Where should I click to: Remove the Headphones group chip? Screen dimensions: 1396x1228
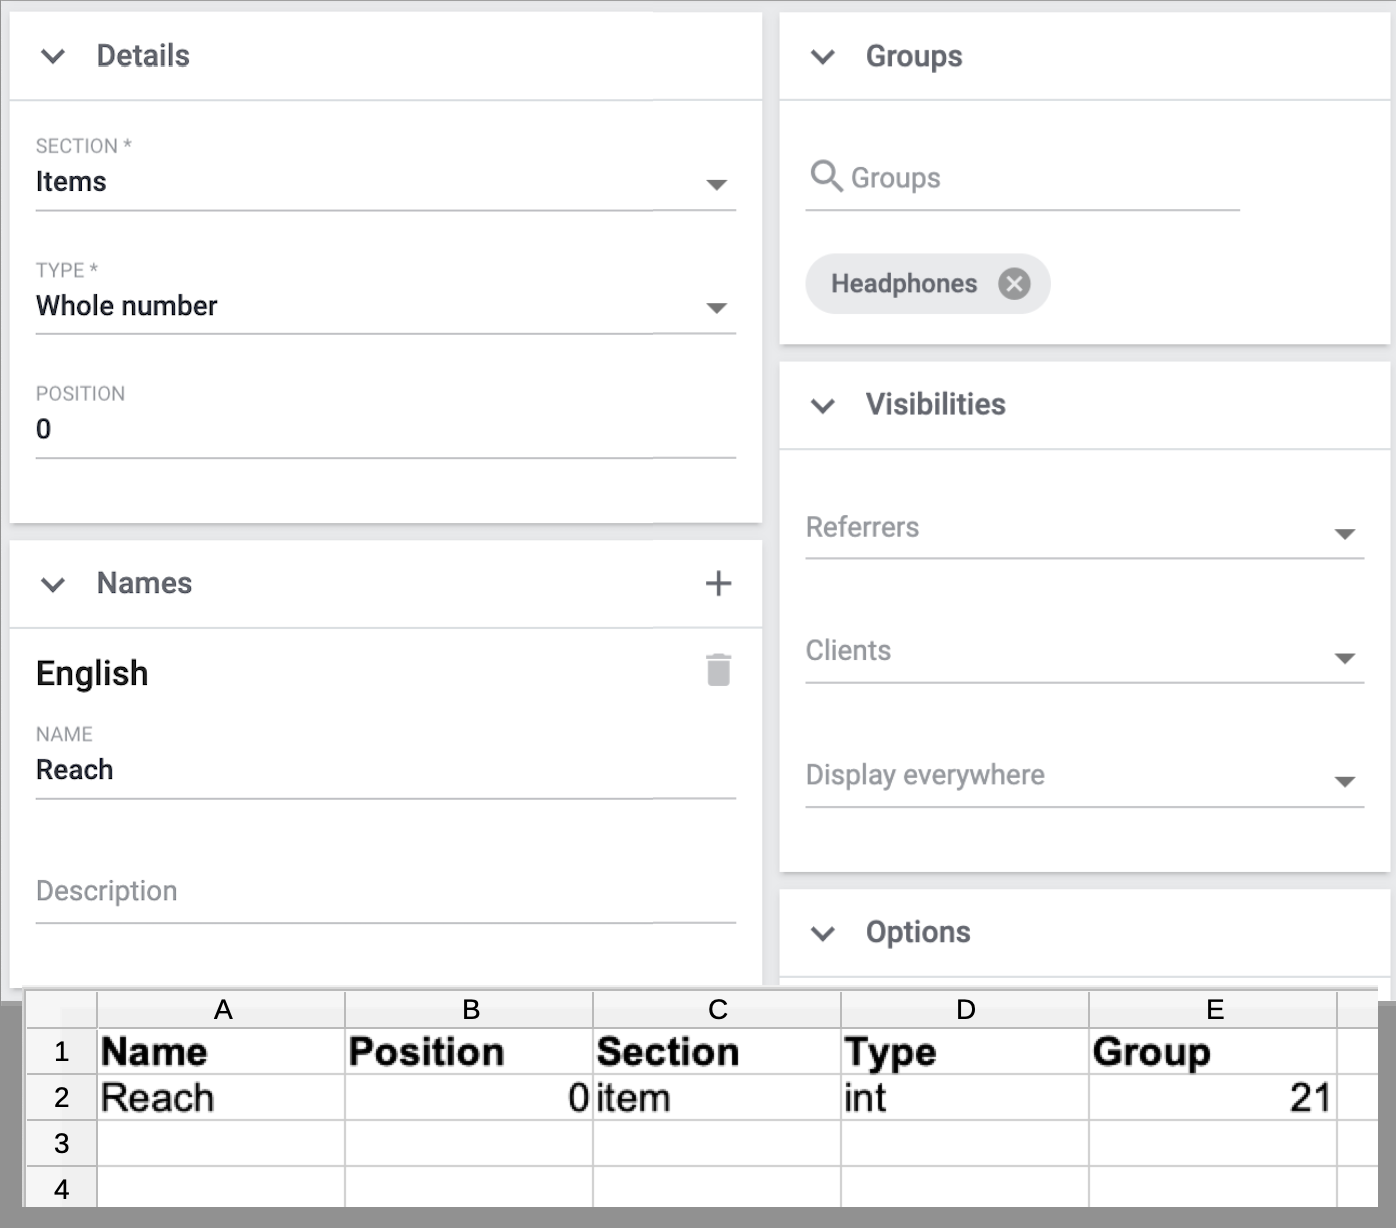1014,284
